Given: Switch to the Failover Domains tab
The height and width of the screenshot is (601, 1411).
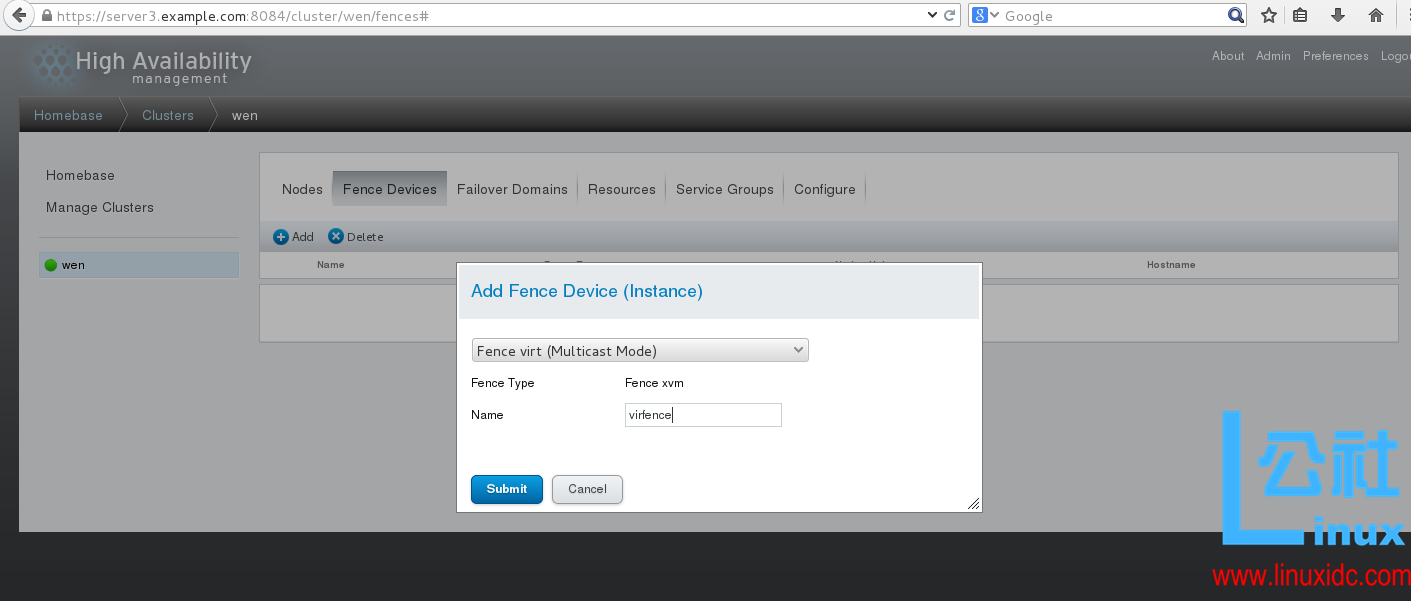Looking at the screenshot, I should coord(511,188).
